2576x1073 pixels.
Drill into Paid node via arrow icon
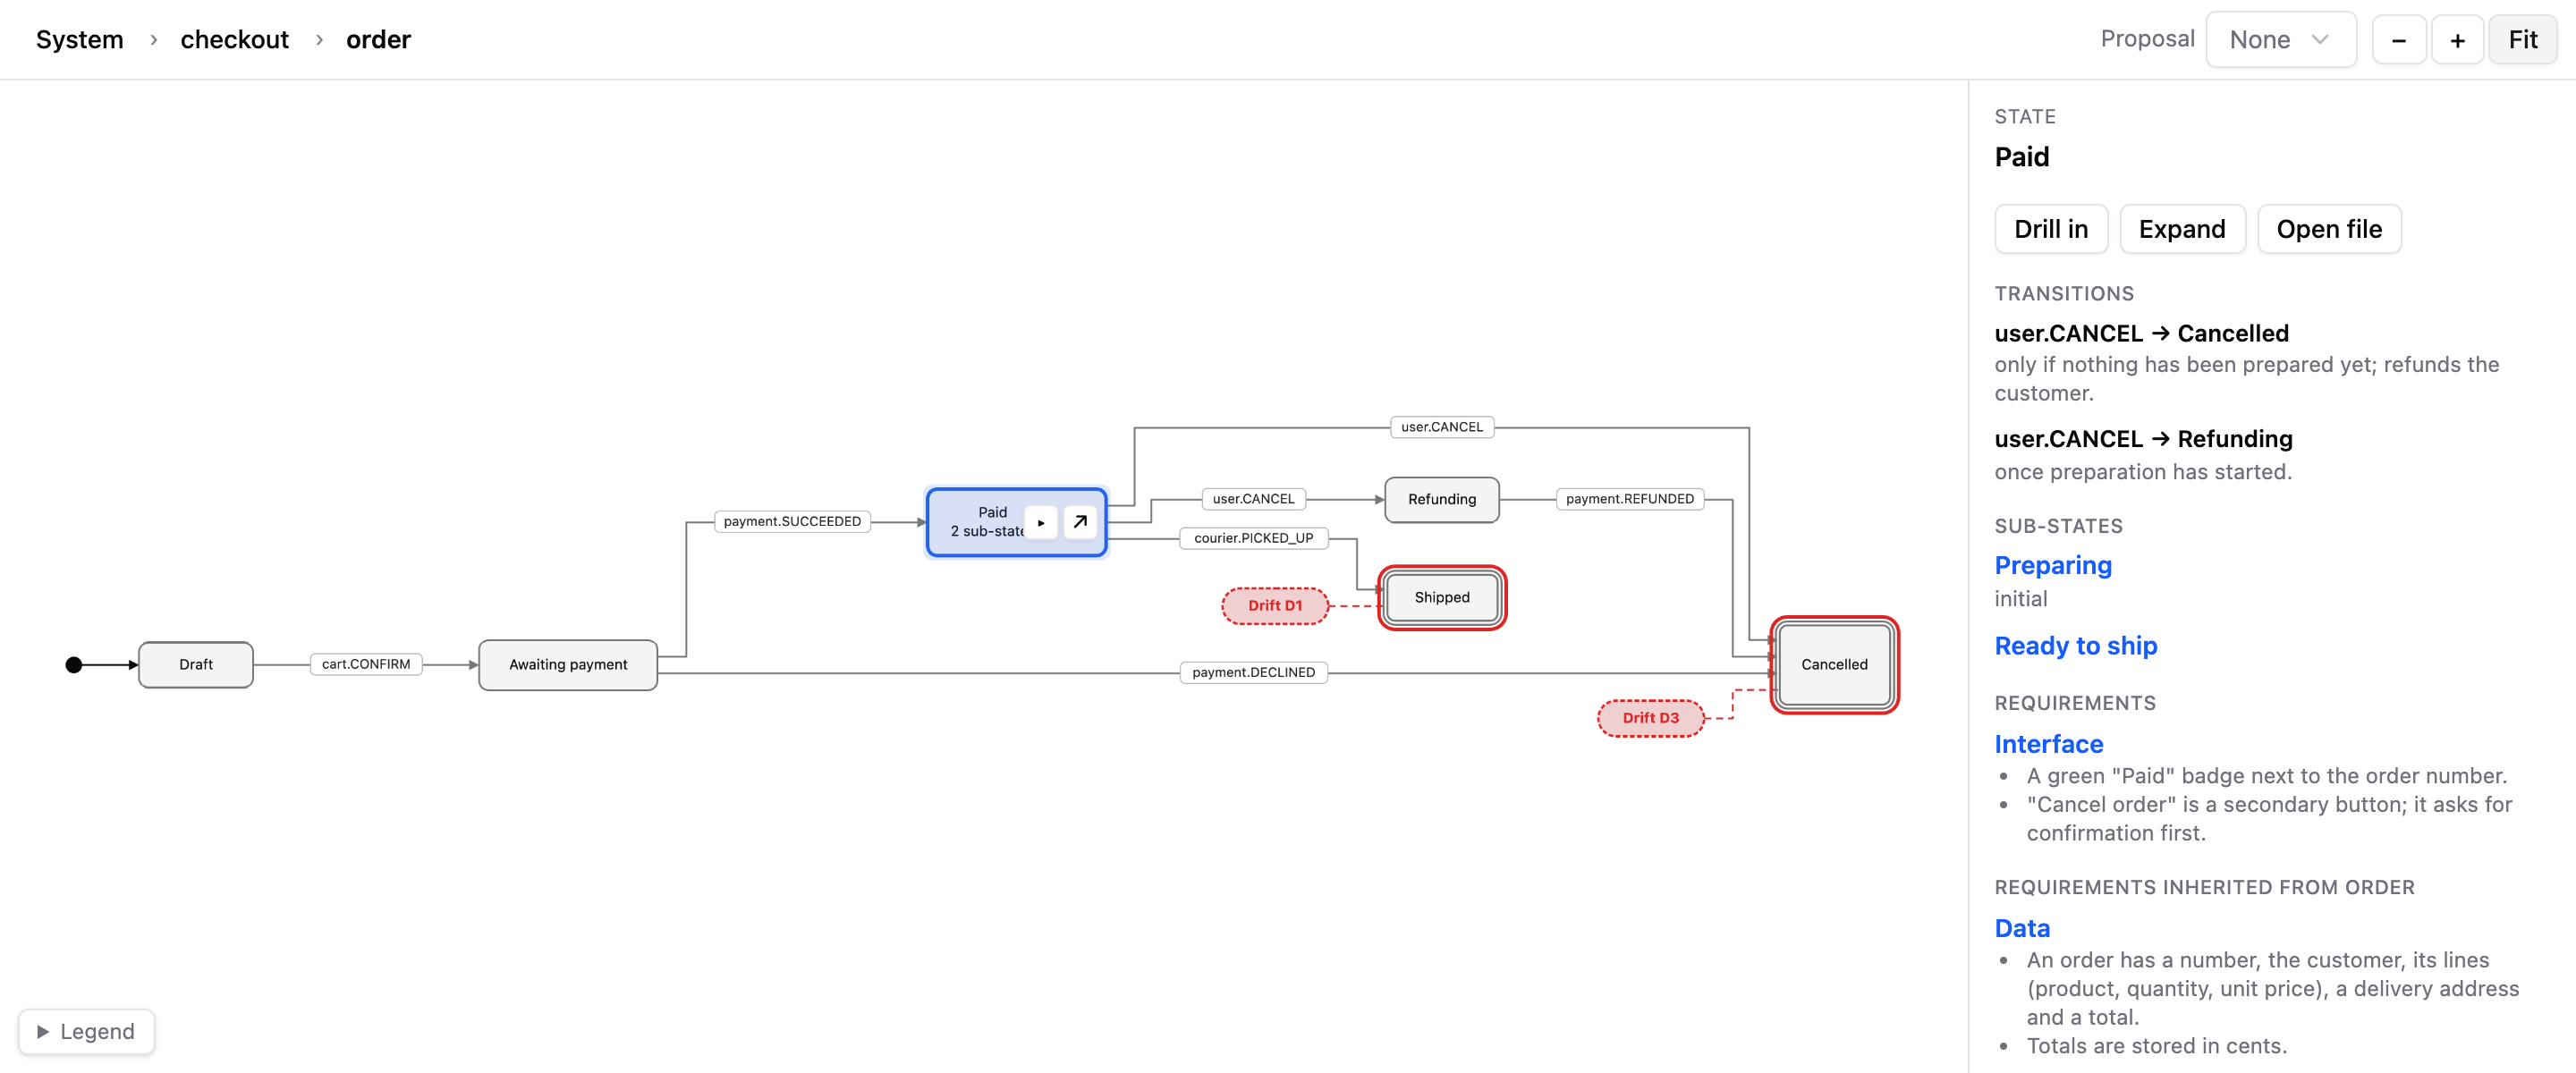1080,522
